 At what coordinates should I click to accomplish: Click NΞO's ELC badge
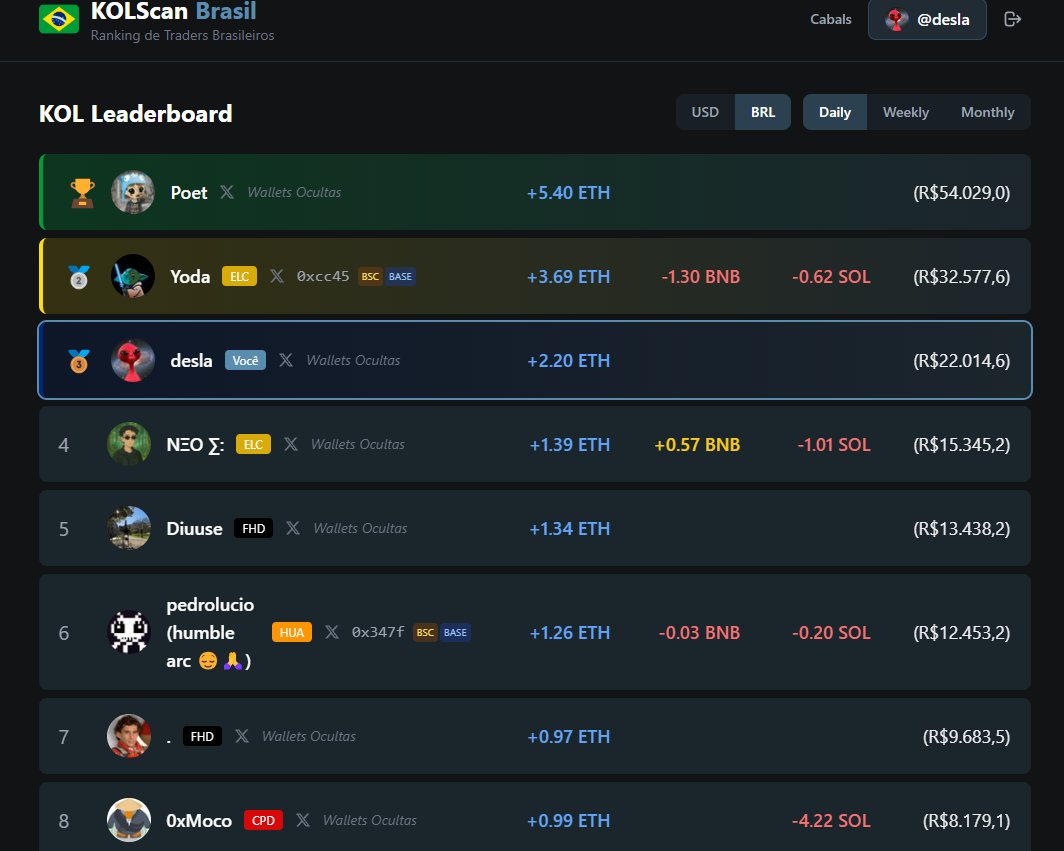253,445
